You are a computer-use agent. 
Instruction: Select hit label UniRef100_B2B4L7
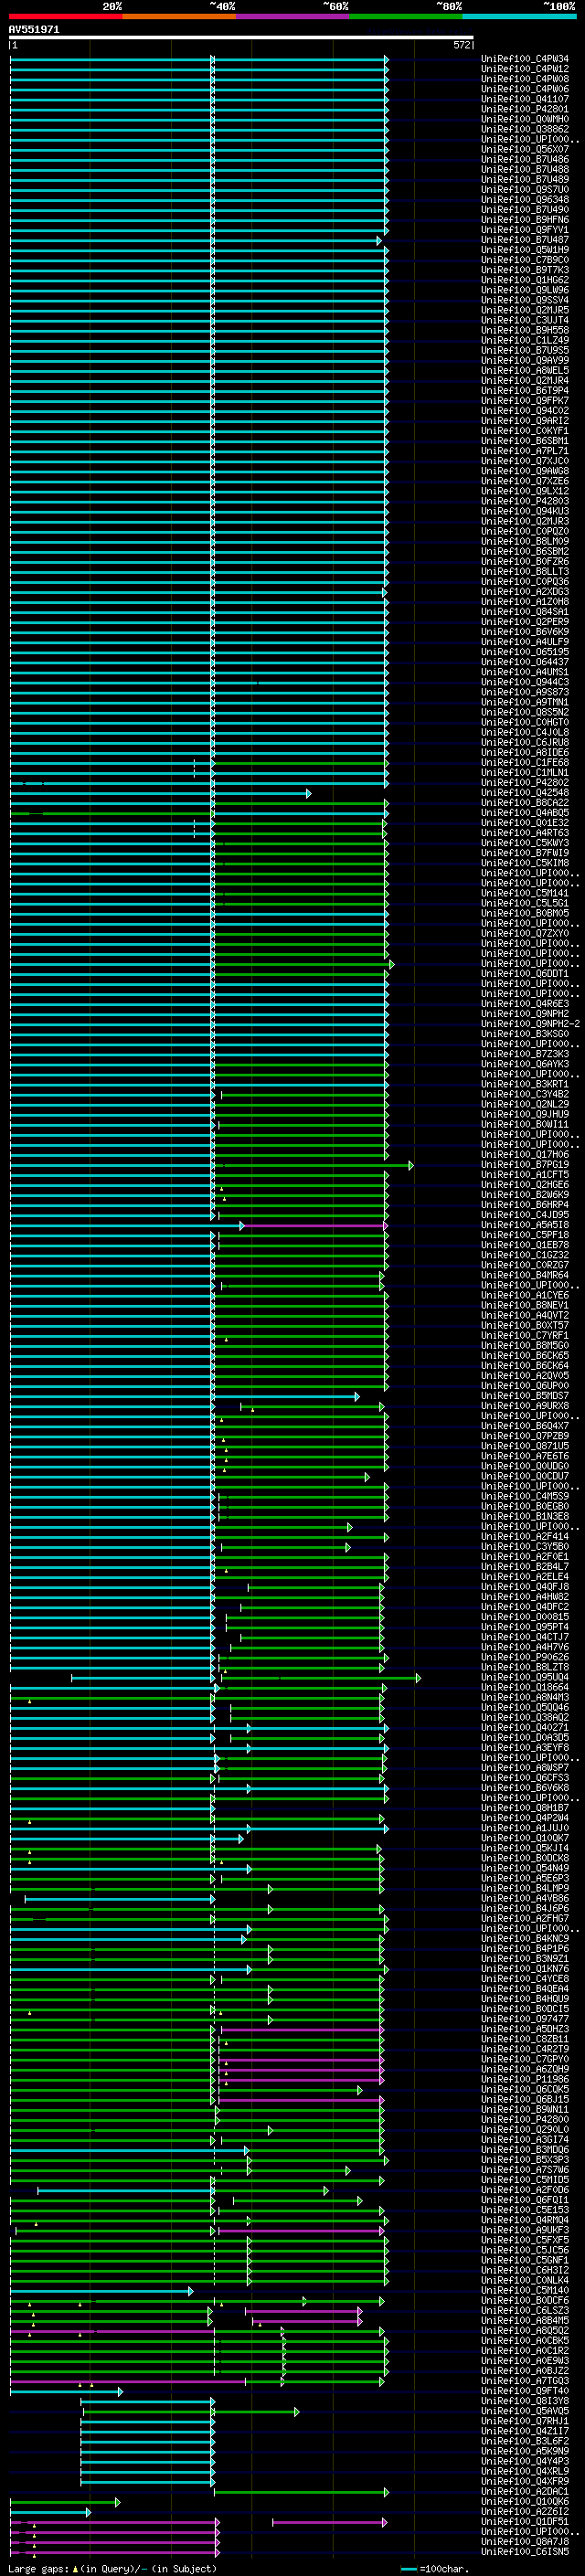click(x=525, y=1567)
